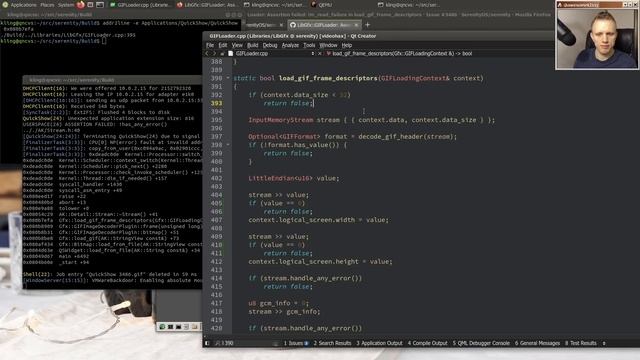
Task: Open the Window menu in Qt Creator
Action: point(328,45)
